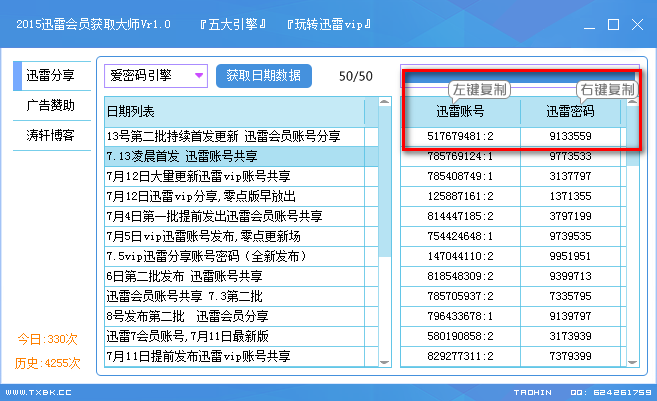Open the 广告赞助 tab
The image size is (657, 401).
[x=52, y=105]
